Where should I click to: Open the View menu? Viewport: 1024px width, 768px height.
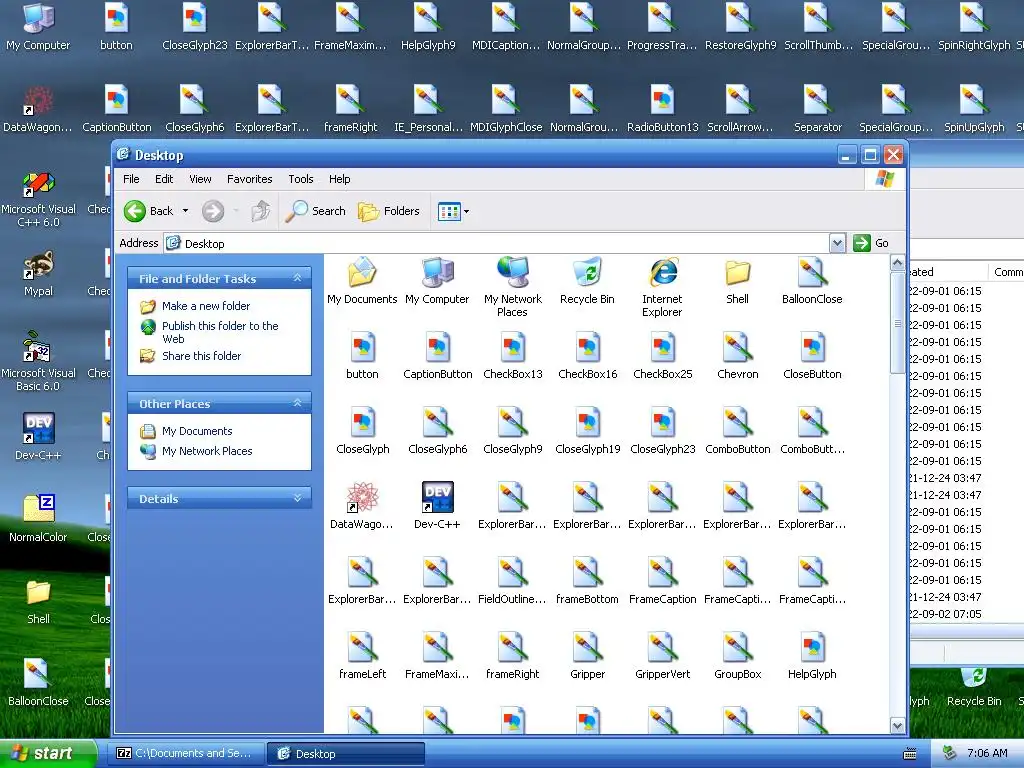point(200,179)
